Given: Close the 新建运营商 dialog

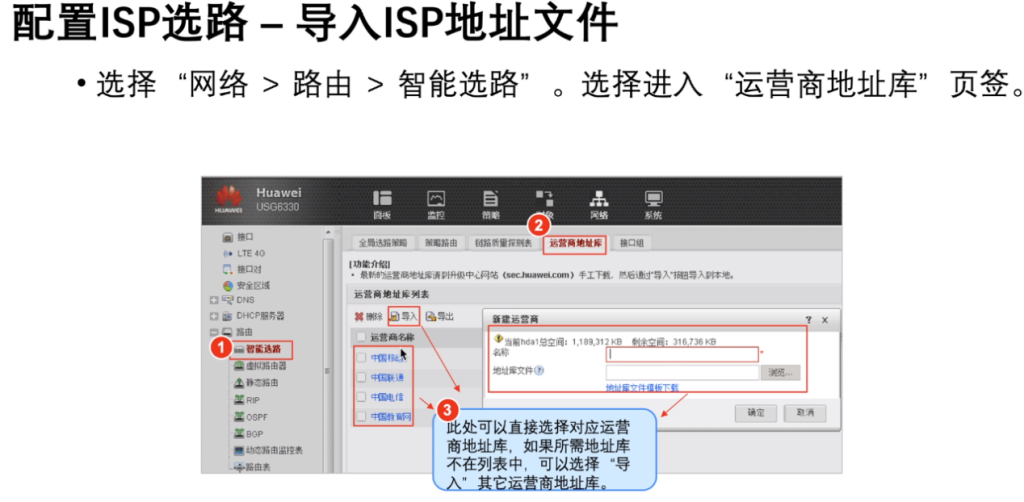Looking at the screenshot, I should click(825, 319).
